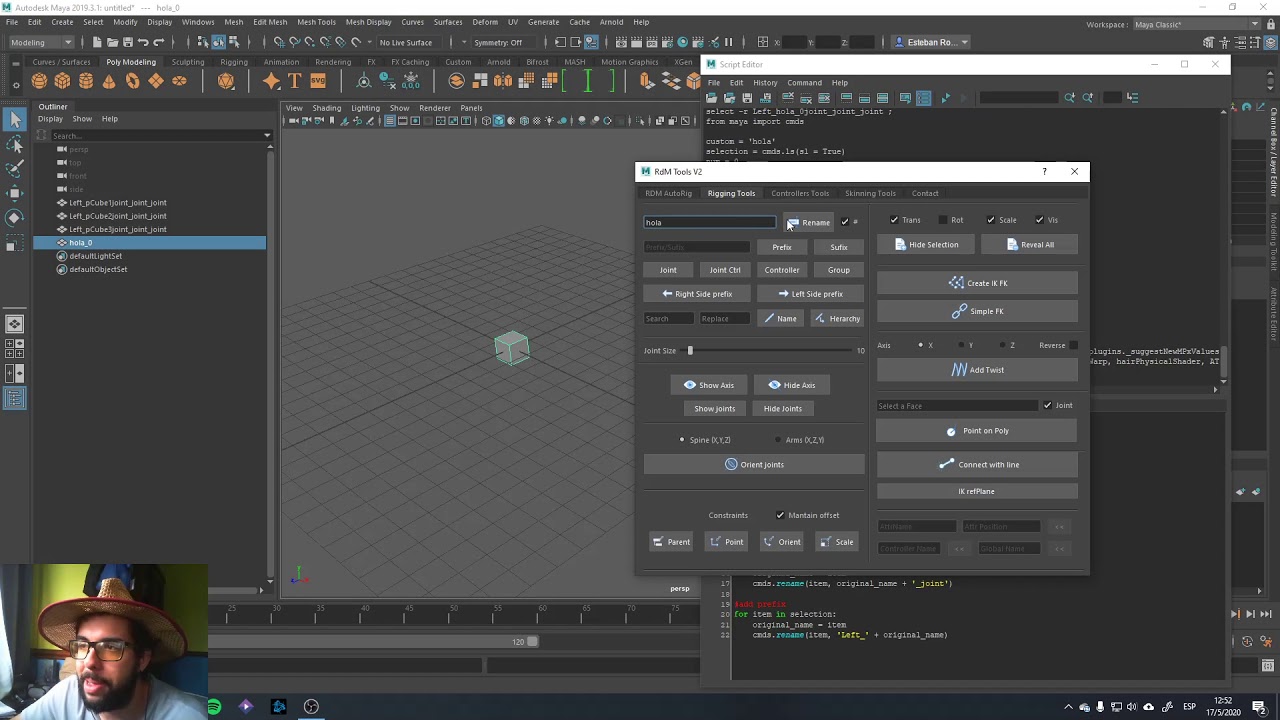Click the Orient joints button

[x=754, y=465]
